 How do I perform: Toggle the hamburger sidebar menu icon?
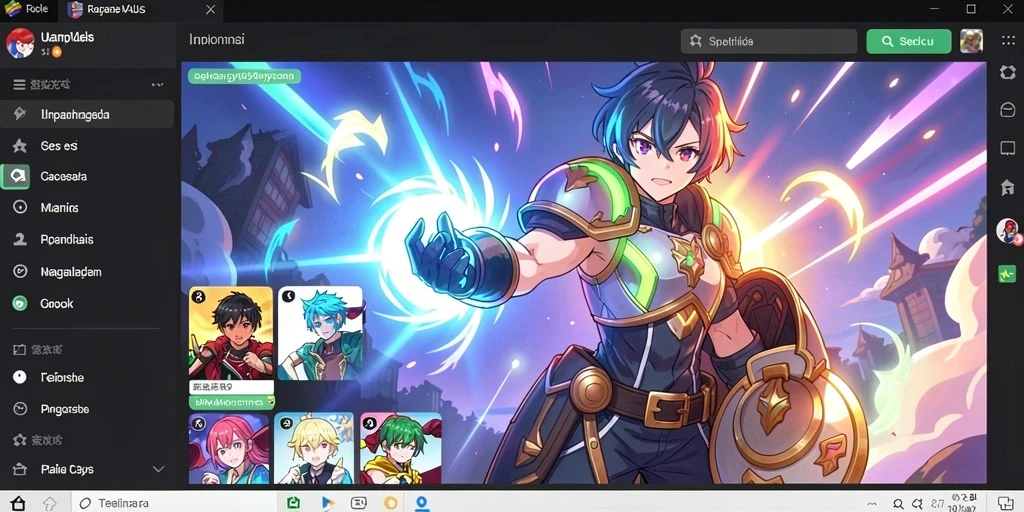click(x=20, y=85)
